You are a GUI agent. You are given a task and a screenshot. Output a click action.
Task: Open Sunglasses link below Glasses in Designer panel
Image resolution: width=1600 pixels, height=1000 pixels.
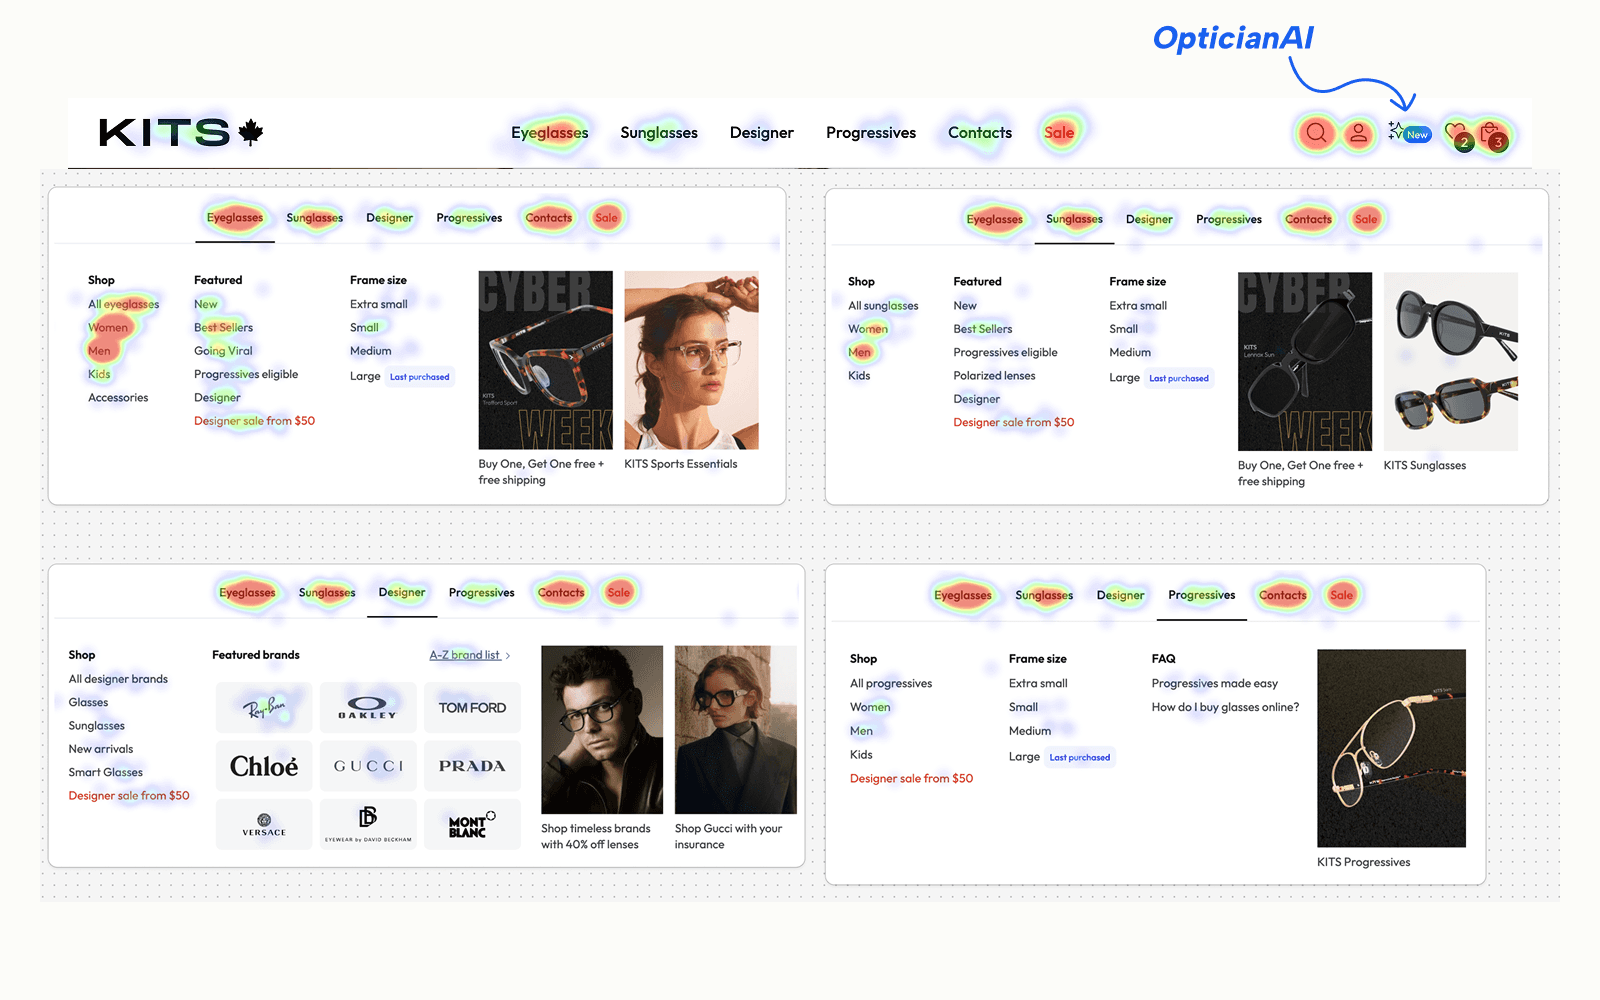pos(96,726)
